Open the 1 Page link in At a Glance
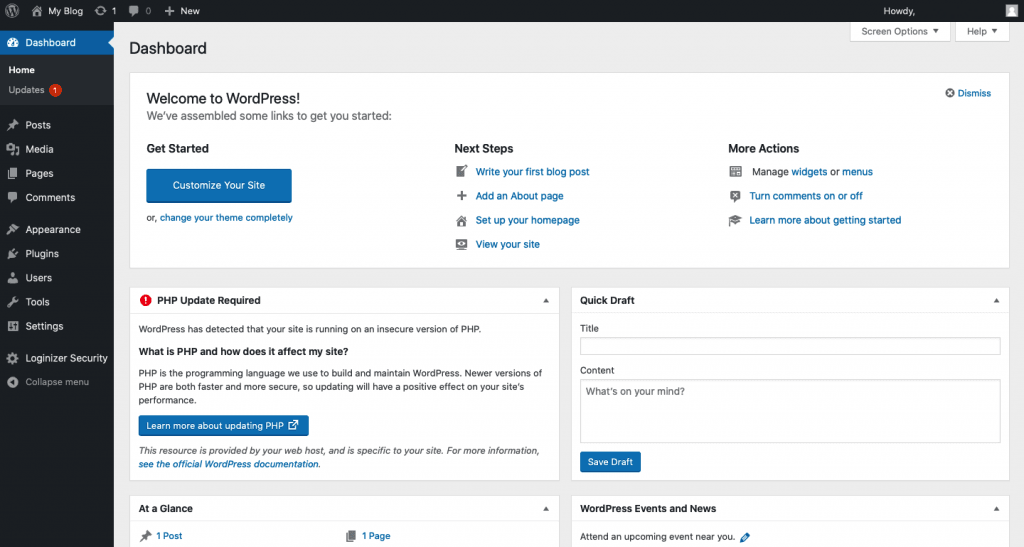Image resolution: width=1024 pixels, height=547 pixels. click(376, 536)
